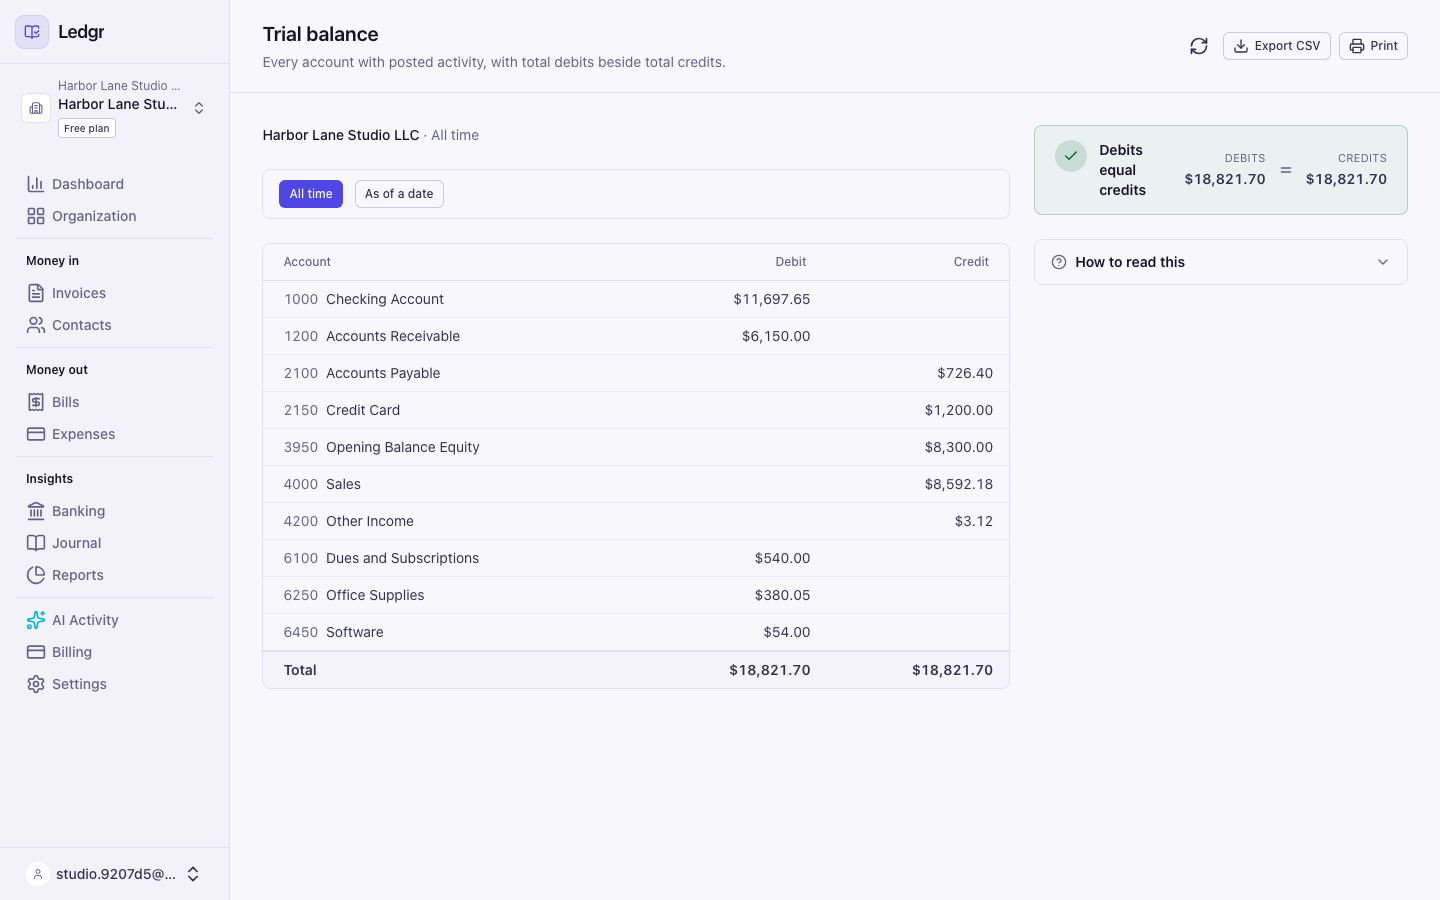This screenshot has width=1440, height=900.
Task: Click the Banking building icon
Action: 36,511
